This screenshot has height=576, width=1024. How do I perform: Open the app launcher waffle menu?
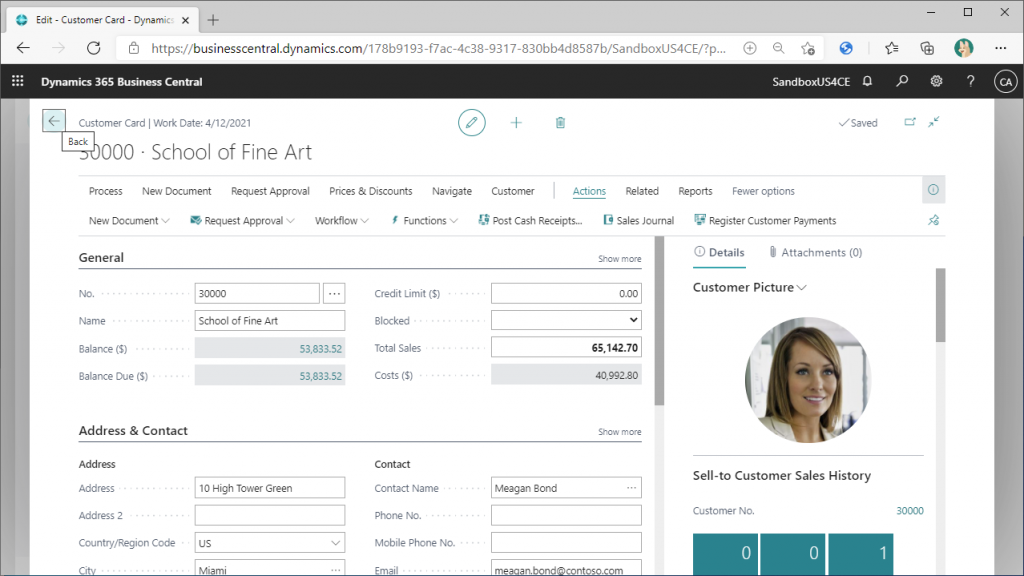(x=18, y=81)
